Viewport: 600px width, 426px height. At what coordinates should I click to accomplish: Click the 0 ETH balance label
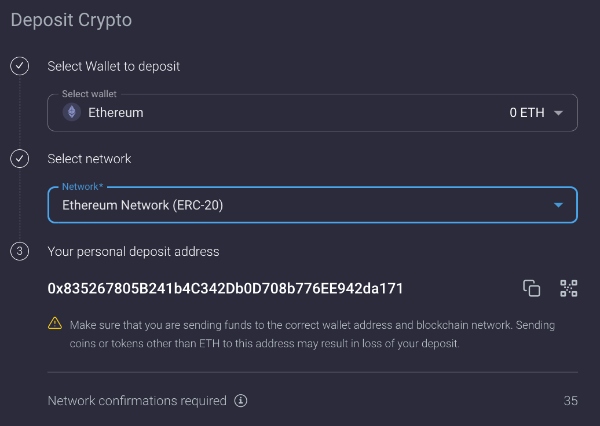(x=527, y=113)
